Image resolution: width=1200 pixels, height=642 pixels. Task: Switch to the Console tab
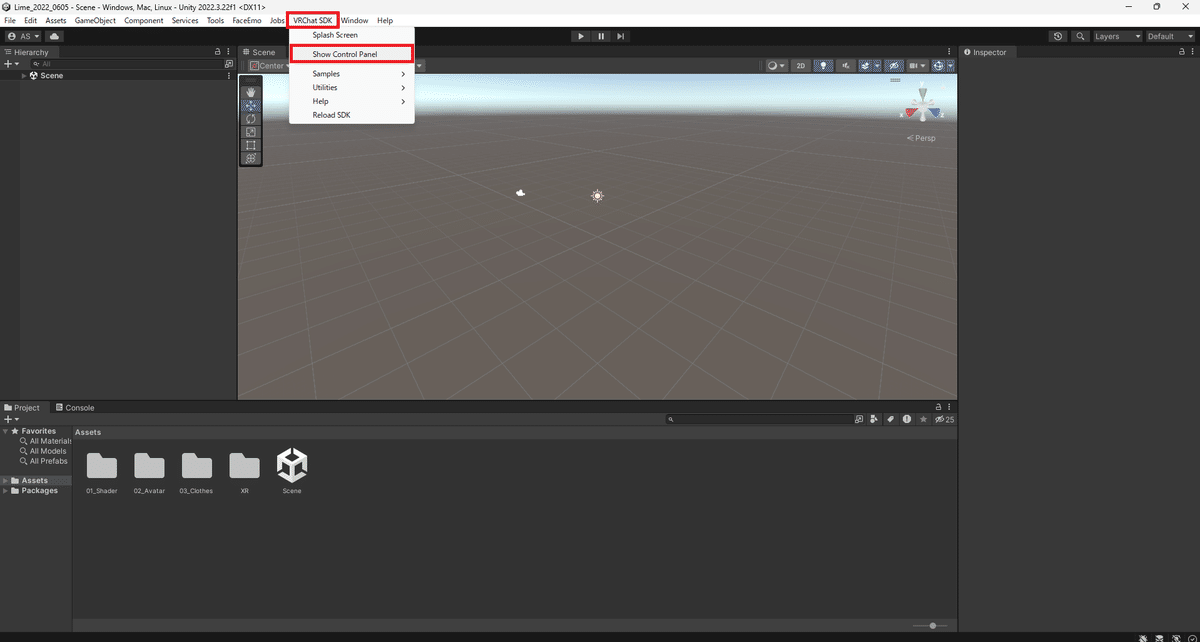[x=75, y=408]
